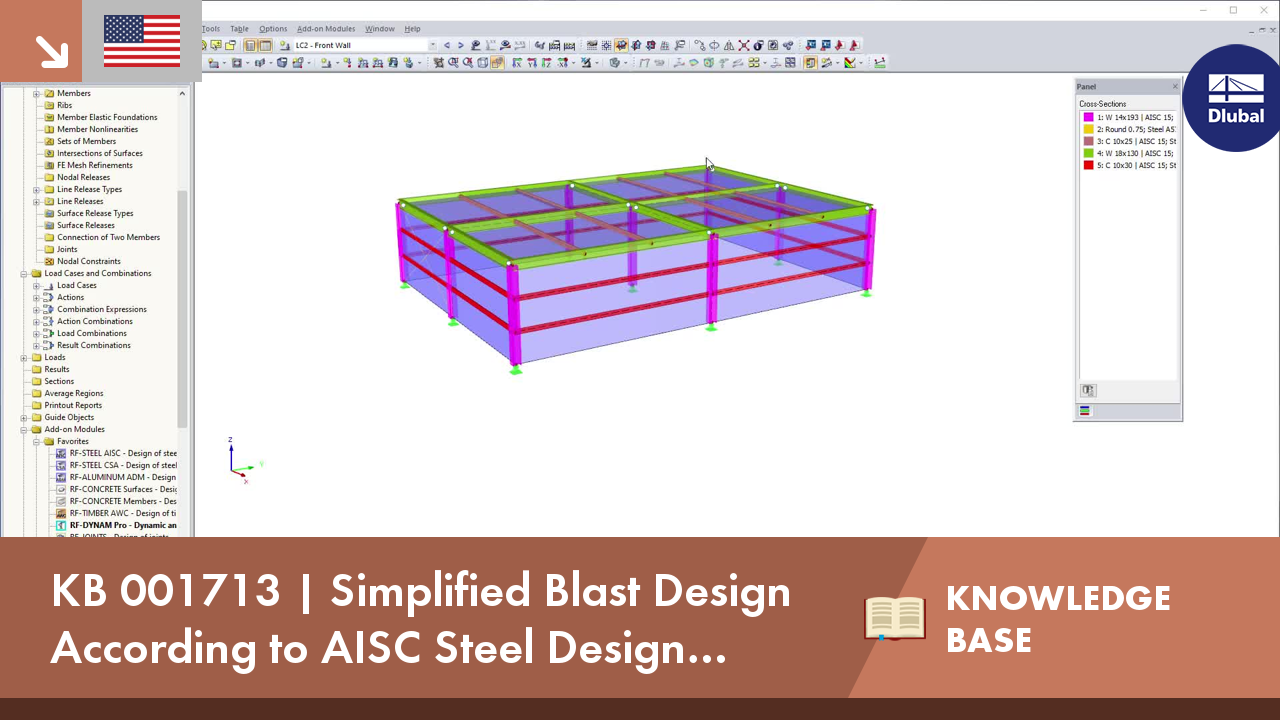This screenshot has width=1280, height=720.
Task: Toggle the highlighted view mode icon in top toolbar
Action: [622, 45]
